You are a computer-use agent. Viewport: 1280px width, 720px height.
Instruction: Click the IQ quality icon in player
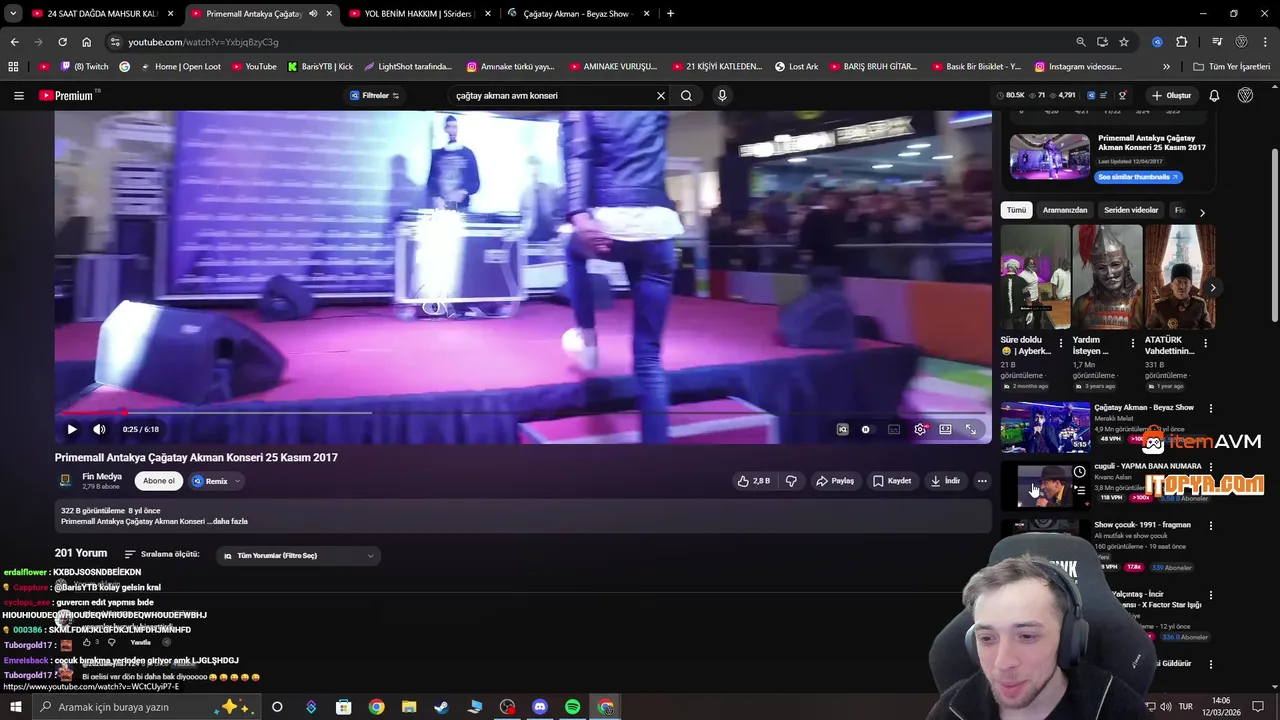pyautogui.click(x=842, y=429)
